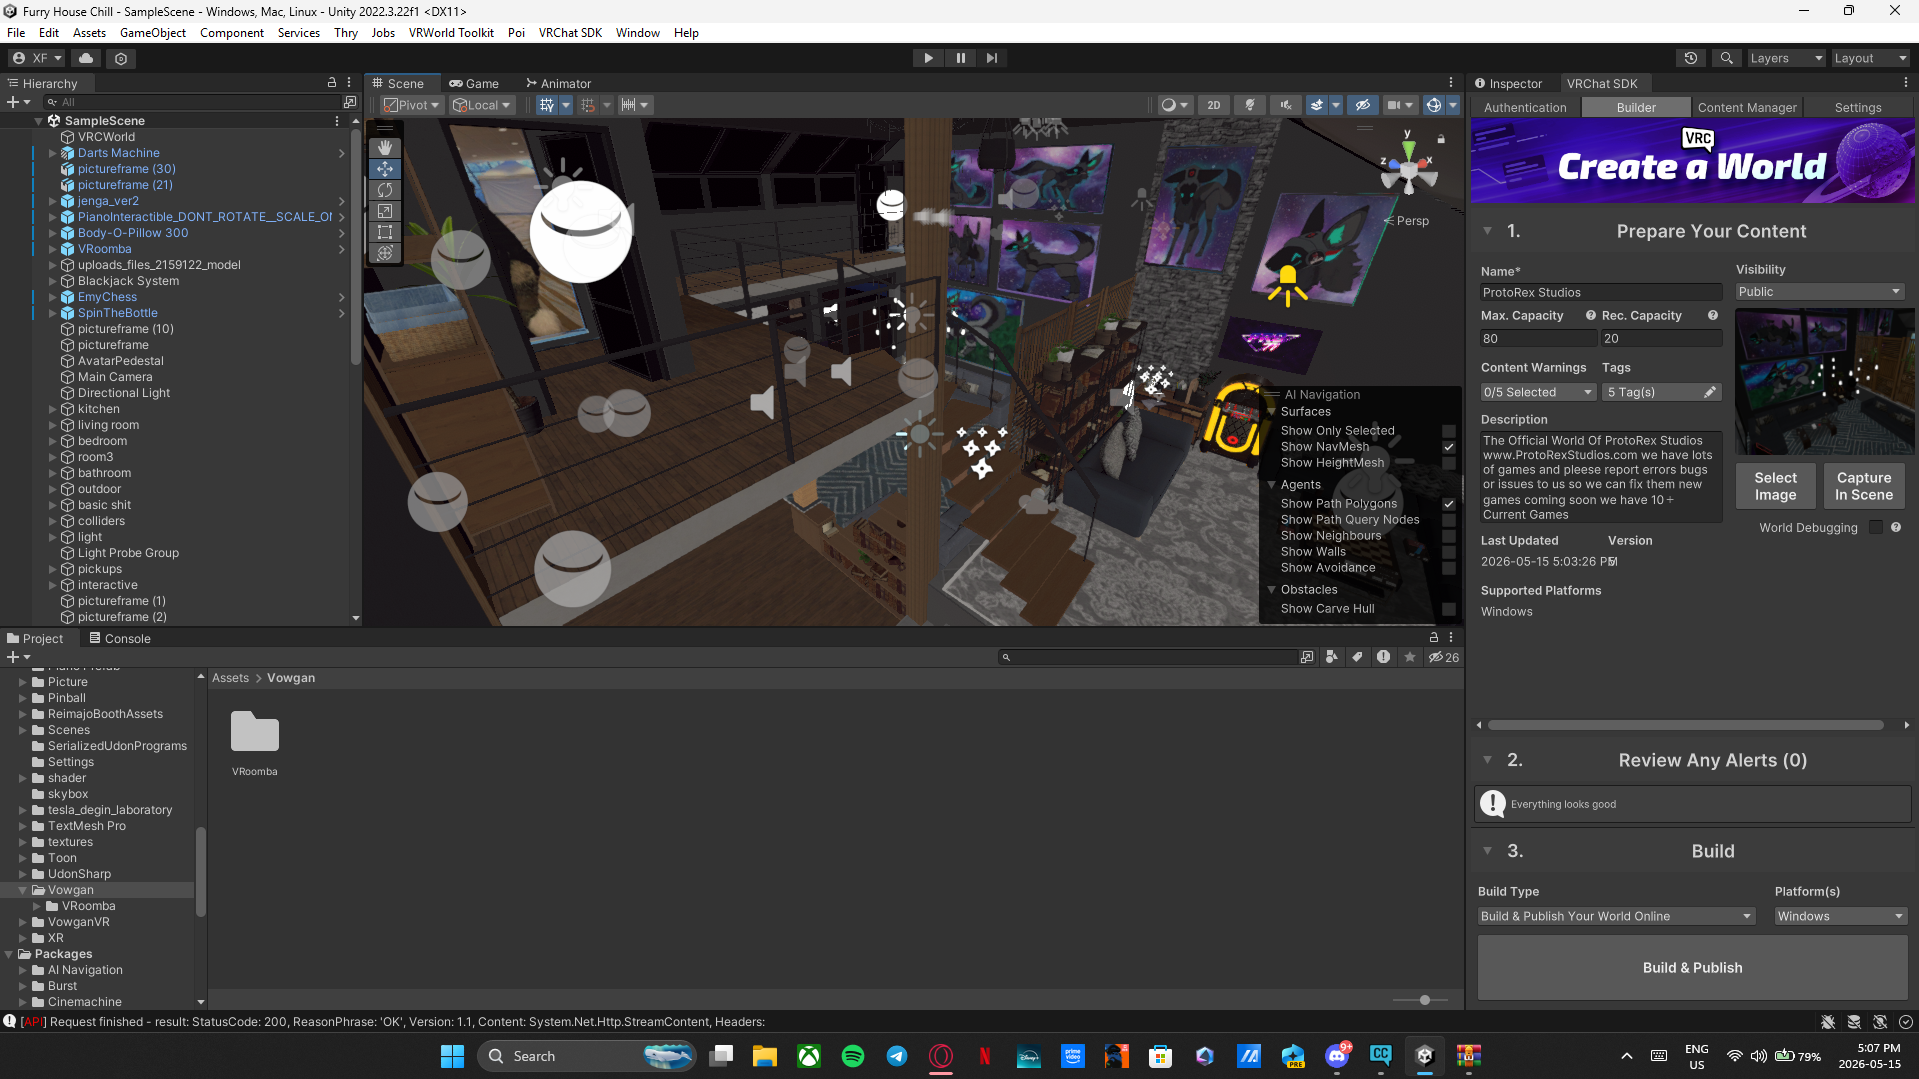The width and height of the screenshot is (1919, 1079).
Task: Open the Build Type dropdown
Action: (1616, 916)
